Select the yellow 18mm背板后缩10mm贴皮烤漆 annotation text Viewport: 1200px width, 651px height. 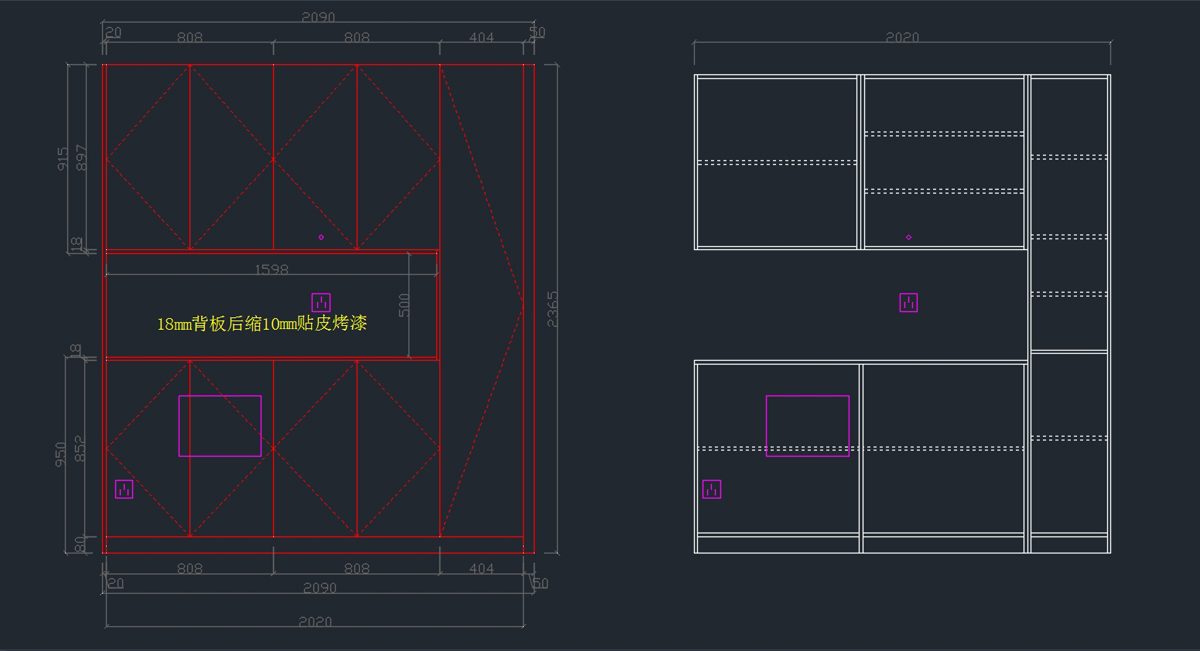tap(262, 324)
